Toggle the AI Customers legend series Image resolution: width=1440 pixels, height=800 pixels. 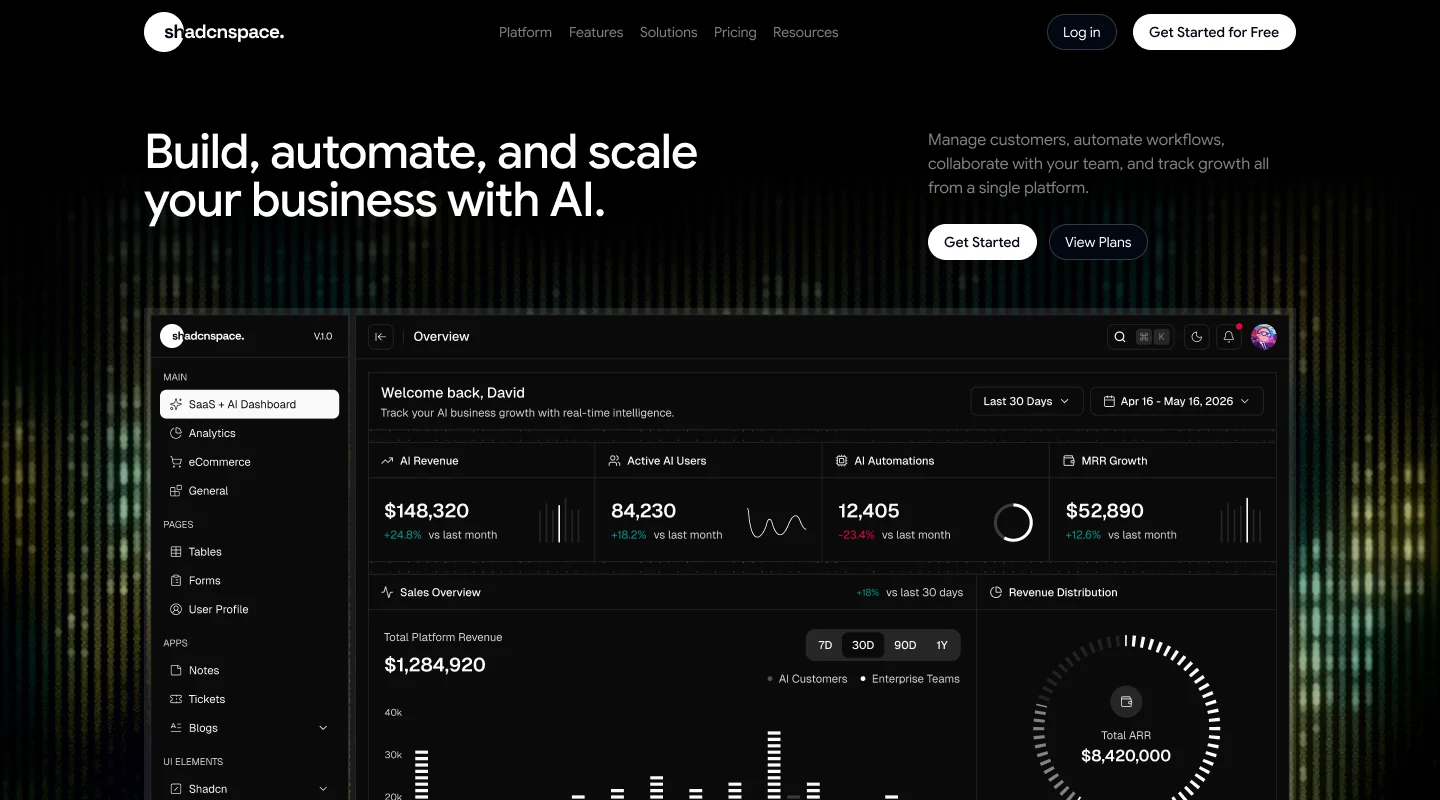pyautogui.click(x=807, y=679)
